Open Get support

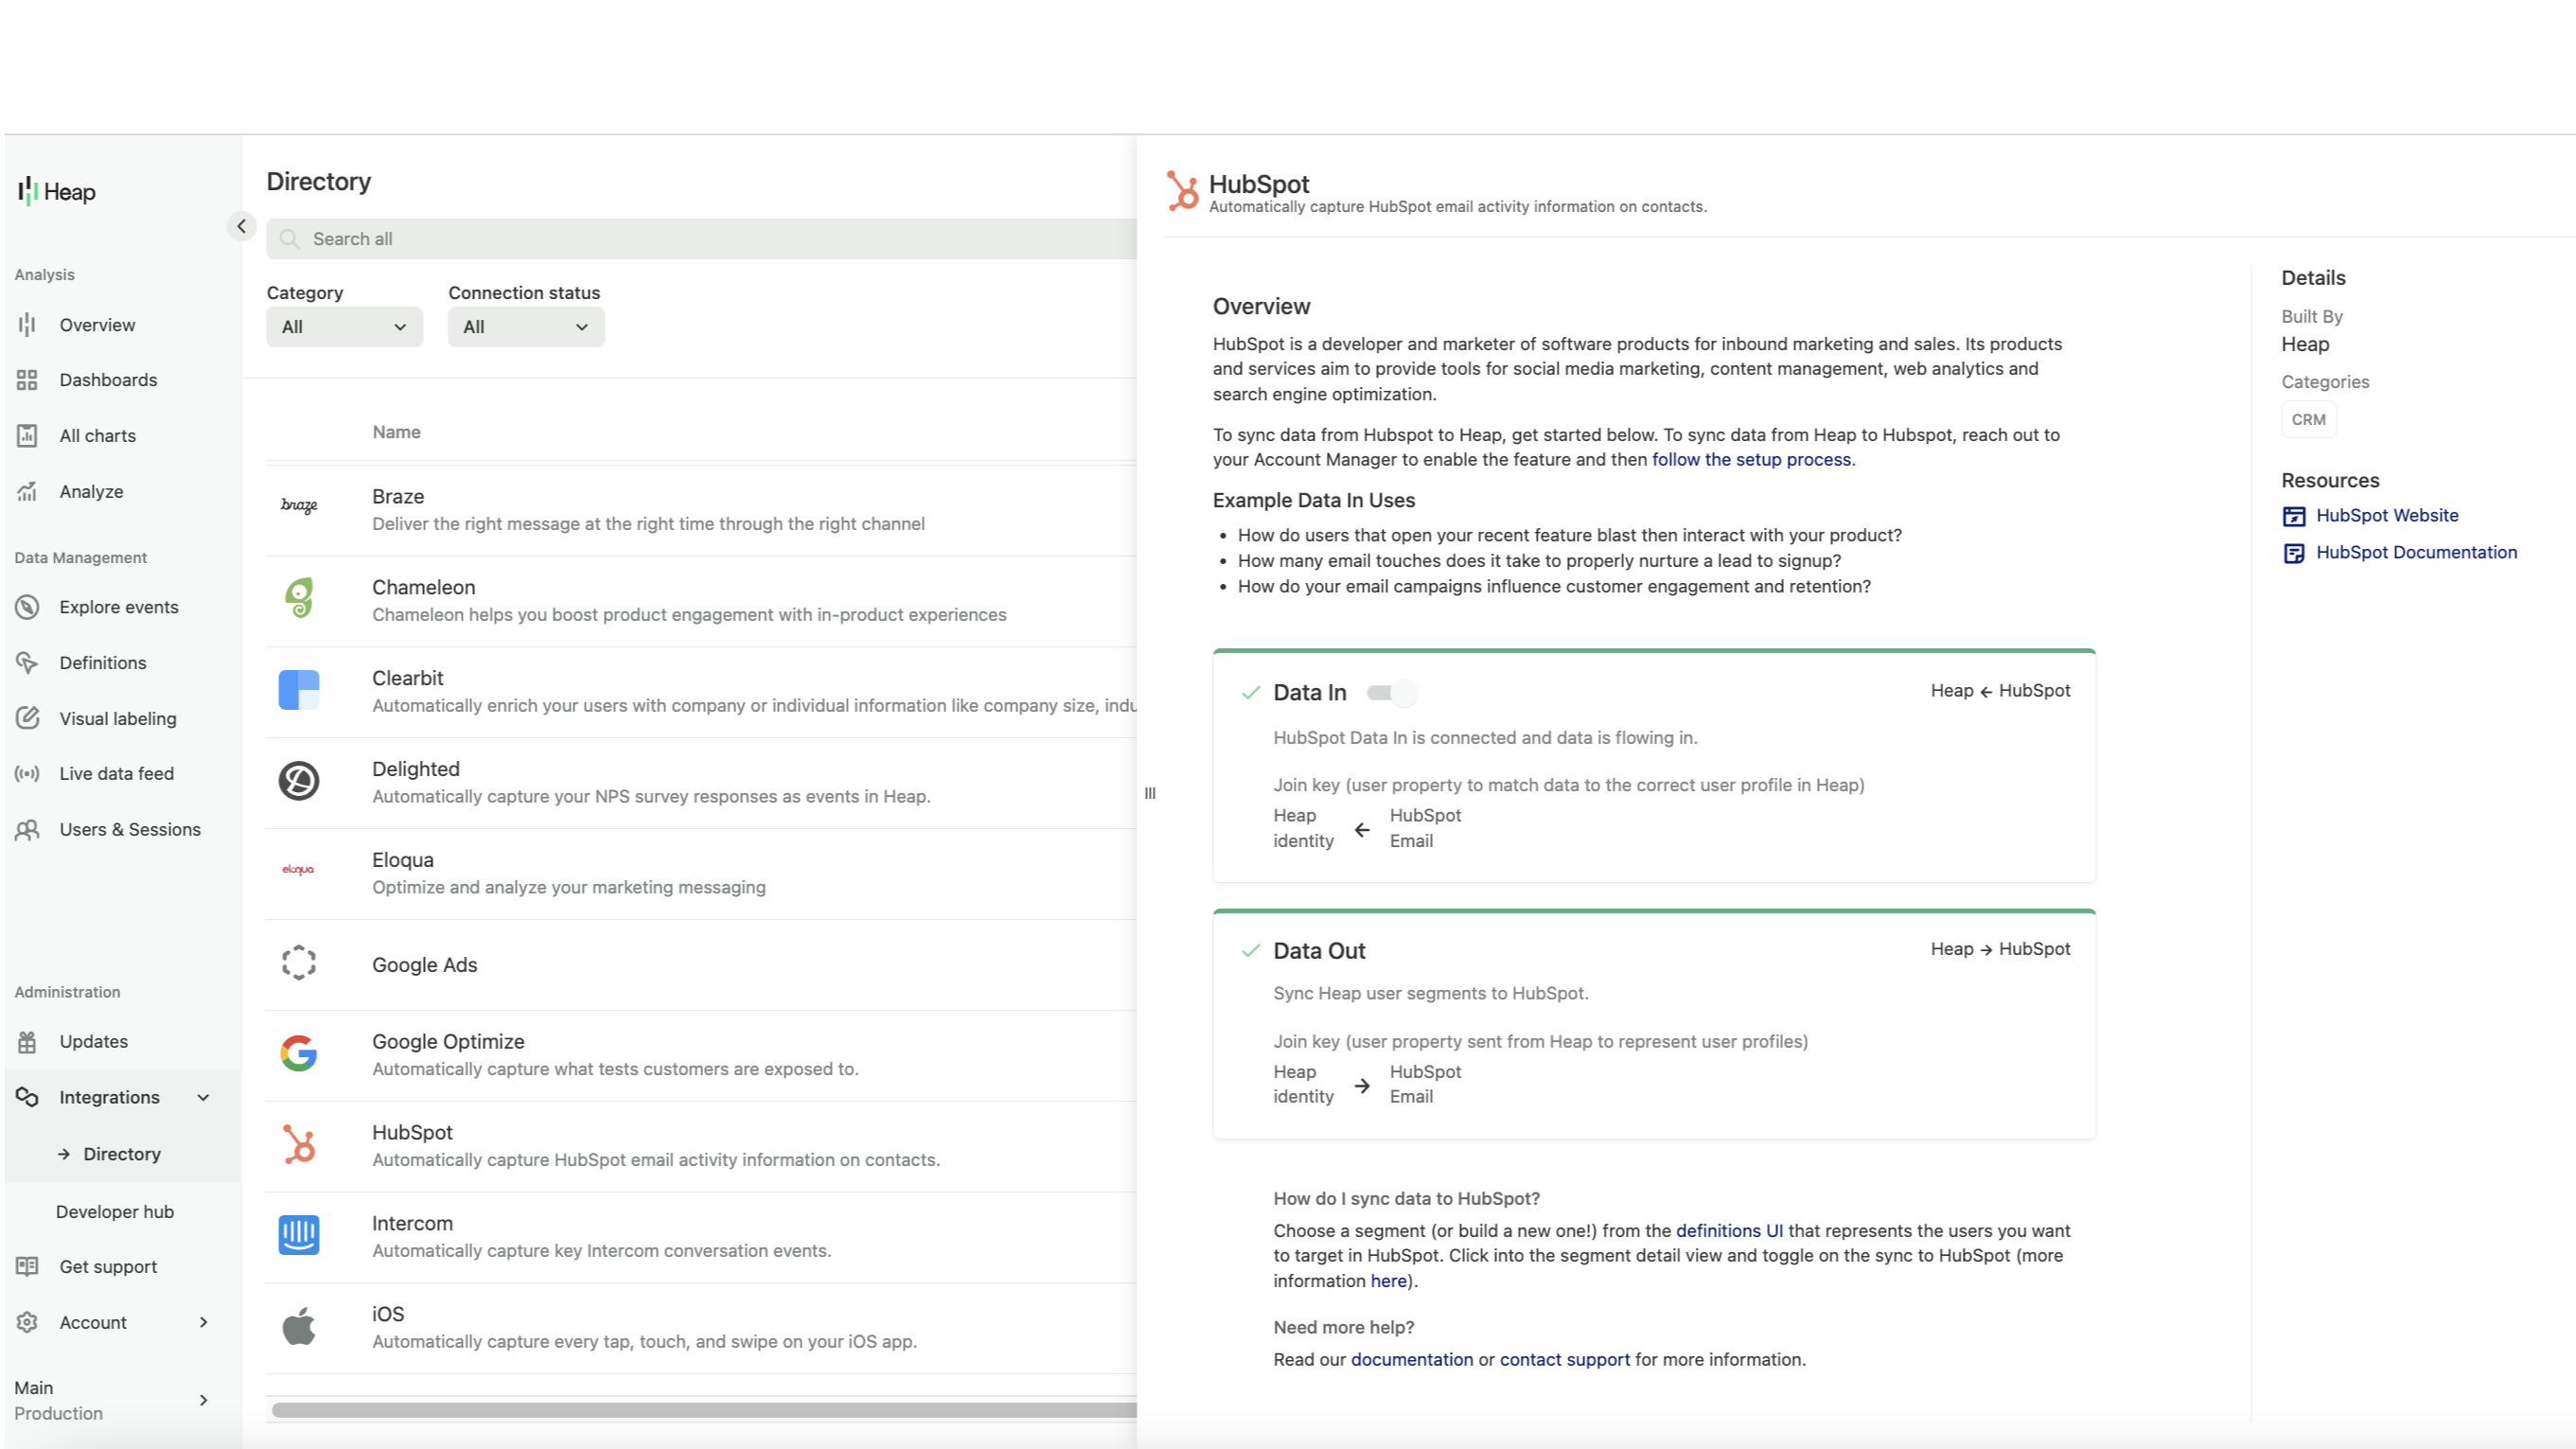click(x=108, y=1266)
